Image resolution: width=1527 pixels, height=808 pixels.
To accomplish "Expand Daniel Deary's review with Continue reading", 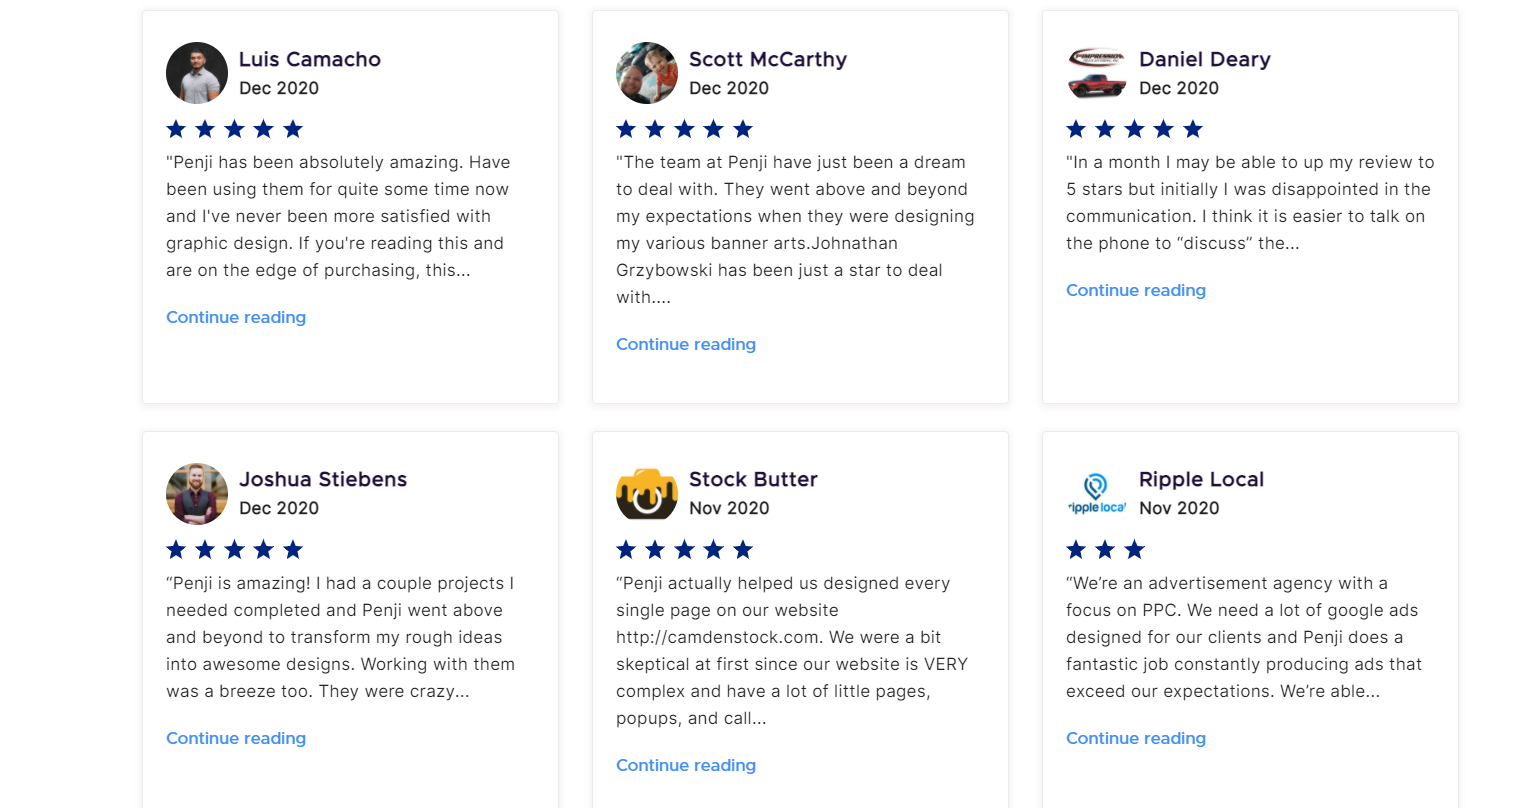I will click(1136, 290).
